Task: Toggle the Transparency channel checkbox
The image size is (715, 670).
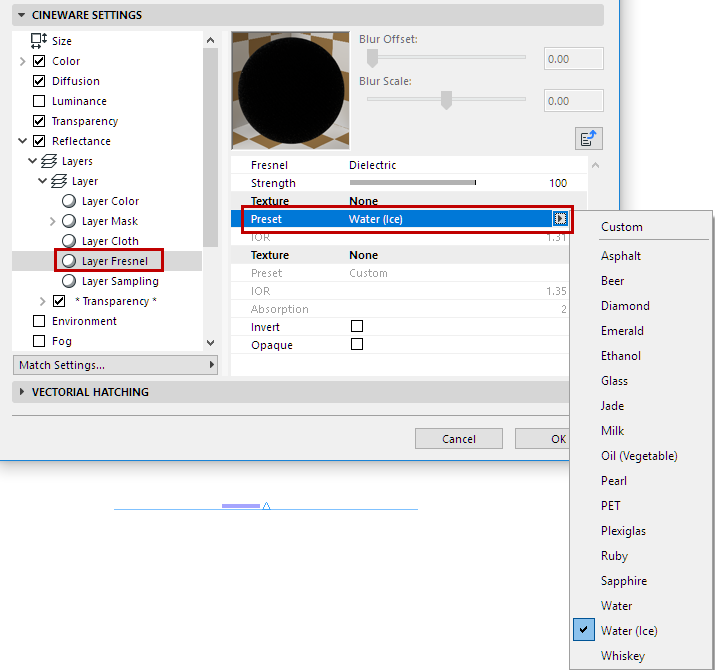Action: pos(39,121)
